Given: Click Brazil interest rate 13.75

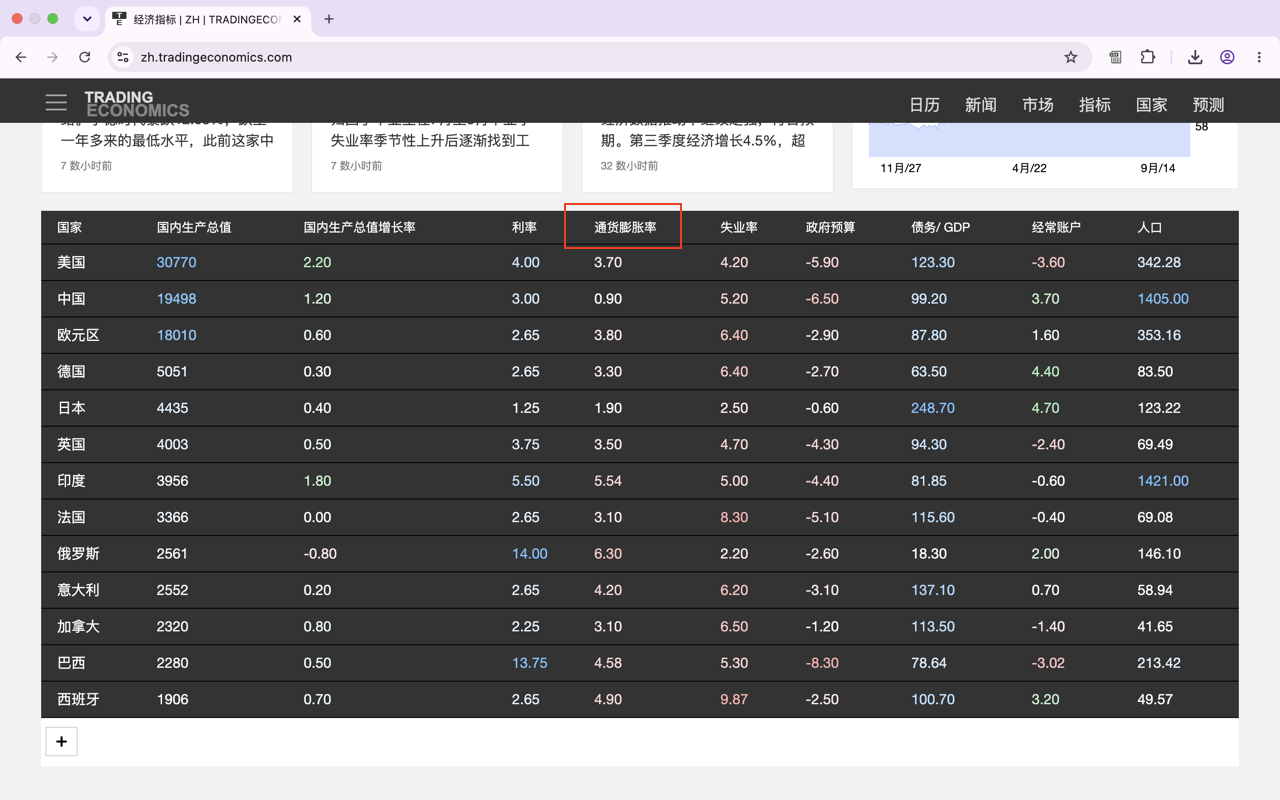Looking at the screenshot, I should click(x=529, y=663).
